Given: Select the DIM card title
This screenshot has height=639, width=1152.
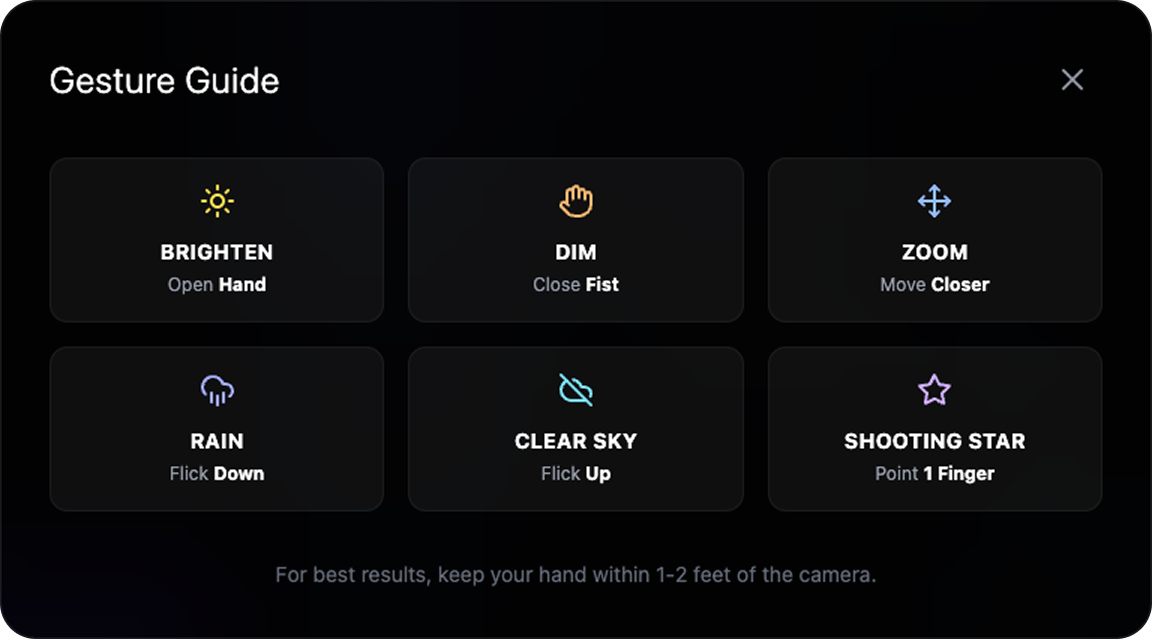Looking at the screenshot, I should pos(576,252).
